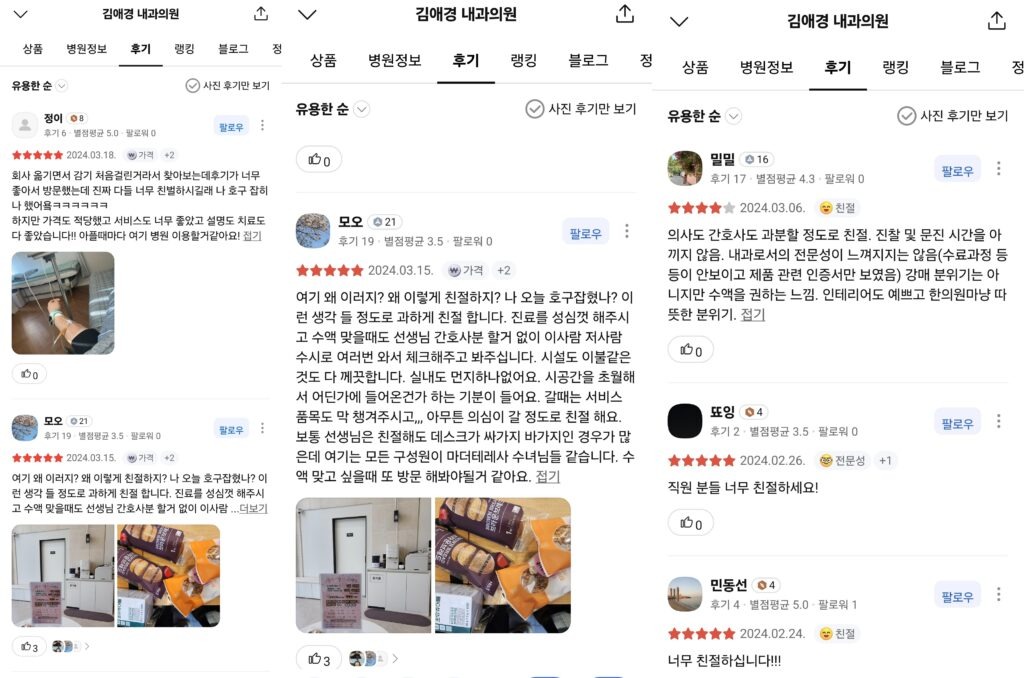Follow 민동선 with 팔로우 button
1024x678 pixels.
point(957,595)
